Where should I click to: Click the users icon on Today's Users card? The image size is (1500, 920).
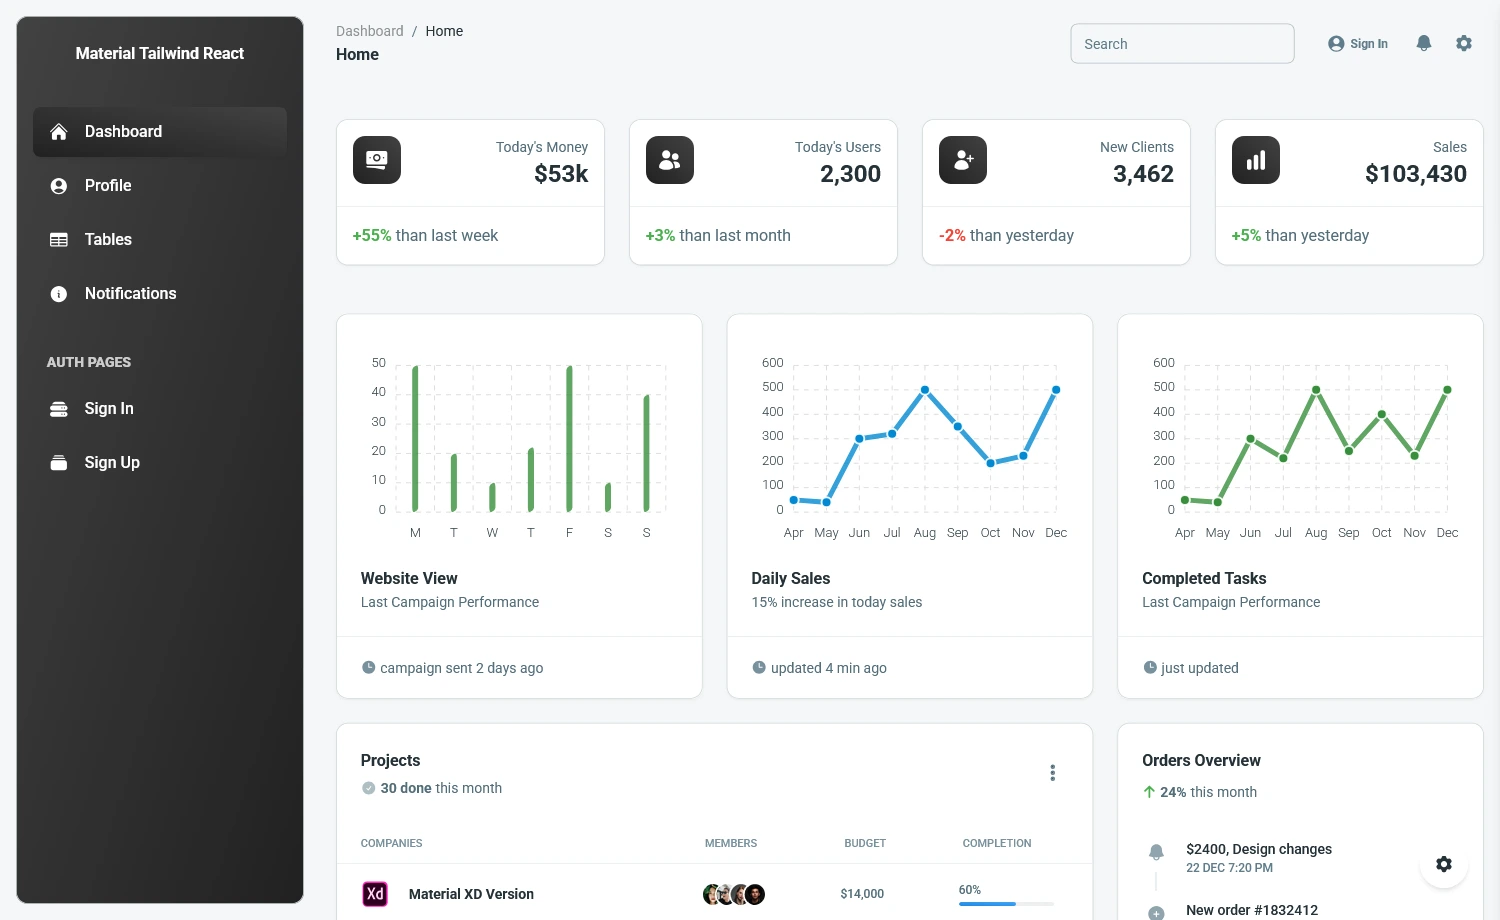(669, 160)
